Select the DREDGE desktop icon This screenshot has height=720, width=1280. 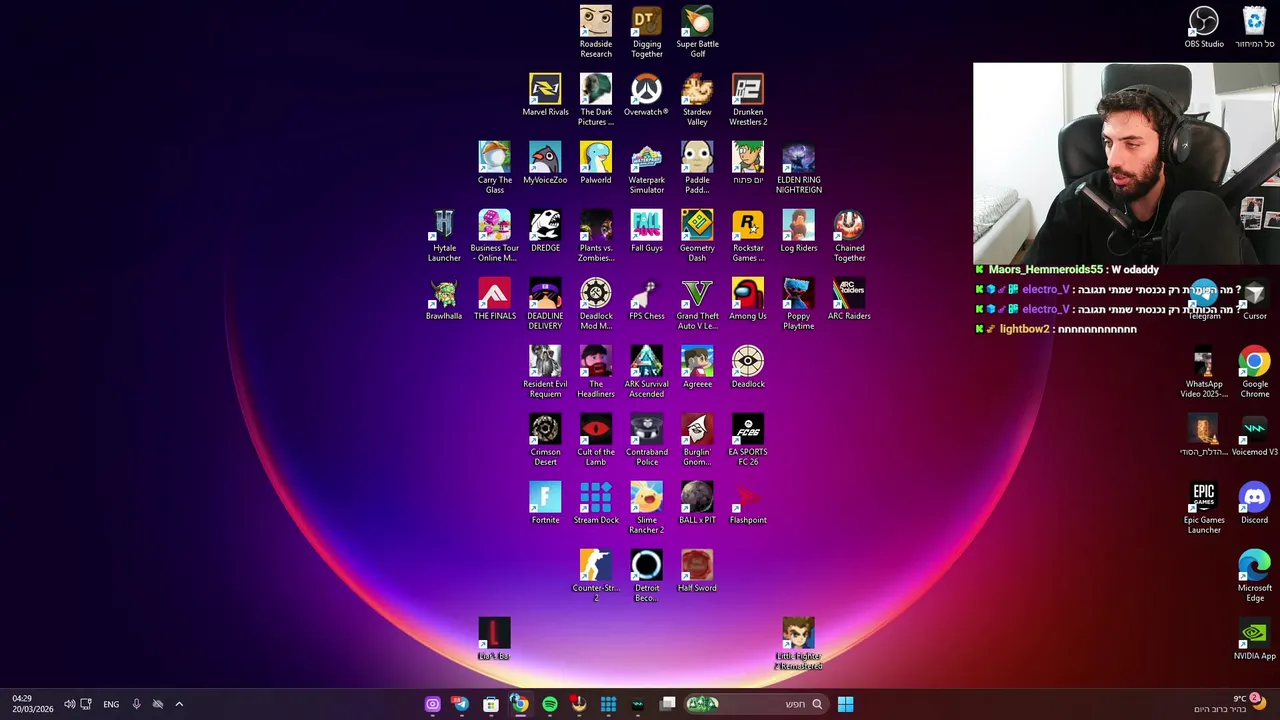click(545, 231)
